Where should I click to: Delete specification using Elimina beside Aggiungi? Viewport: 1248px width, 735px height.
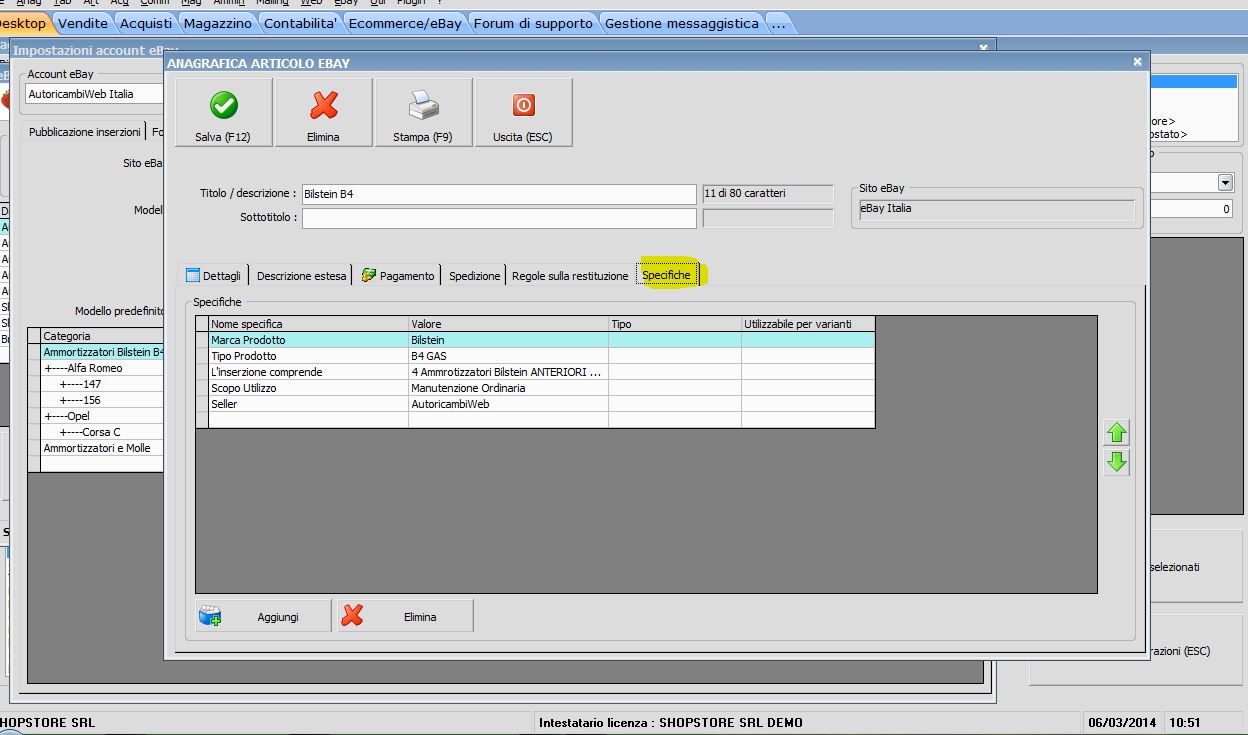pos(405,616)
